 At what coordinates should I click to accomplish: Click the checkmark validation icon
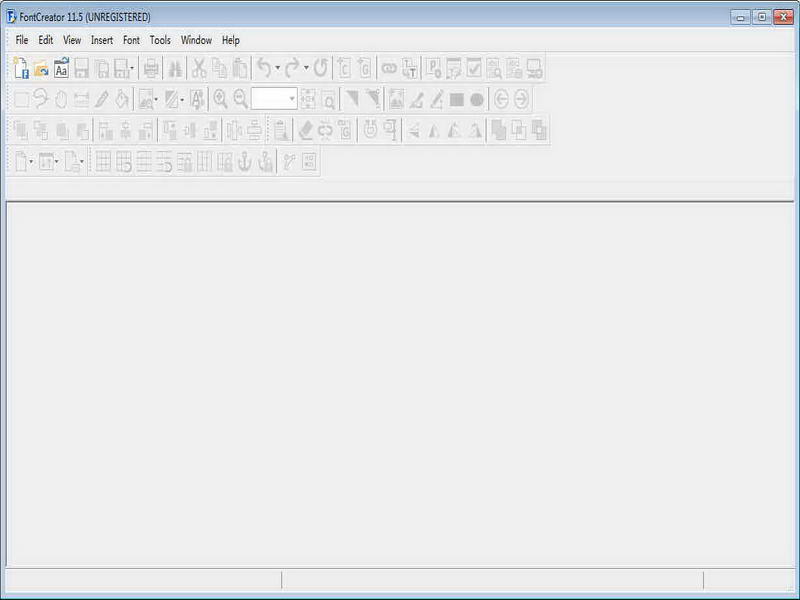(x=474, y=68)
